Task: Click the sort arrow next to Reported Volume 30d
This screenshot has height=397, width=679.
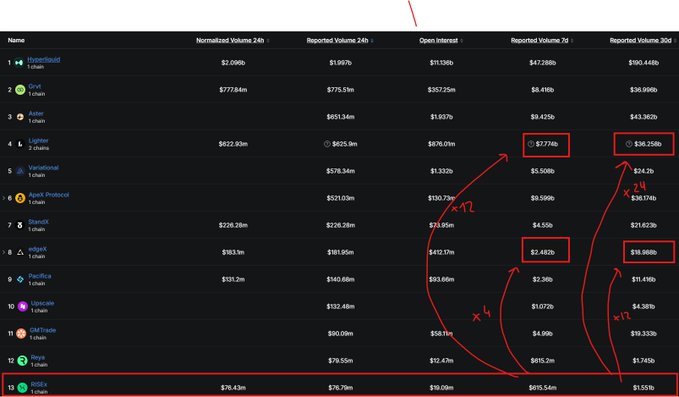Action: [675, 41]
